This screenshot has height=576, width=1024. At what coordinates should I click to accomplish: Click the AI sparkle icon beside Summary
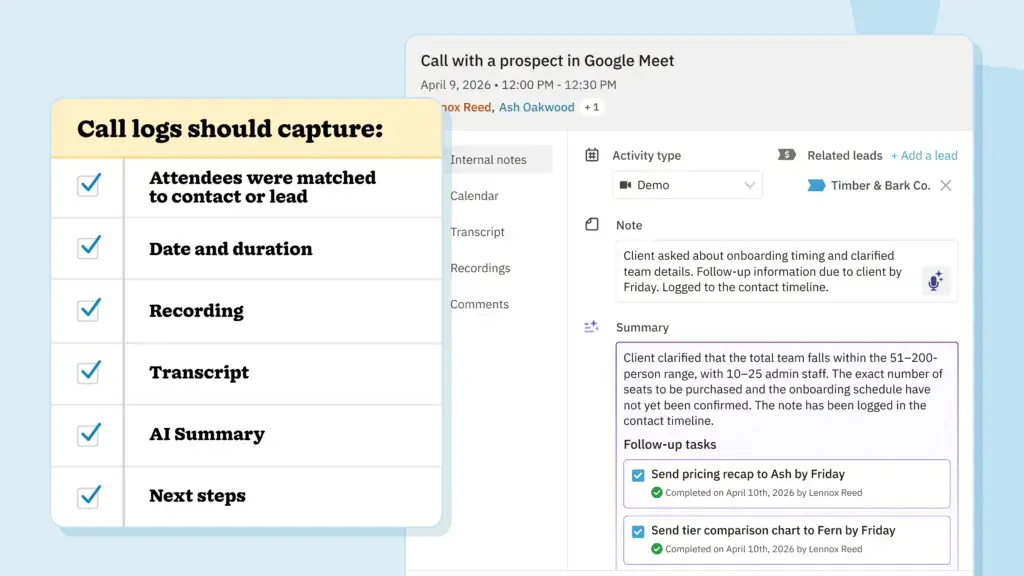point(591,327)
